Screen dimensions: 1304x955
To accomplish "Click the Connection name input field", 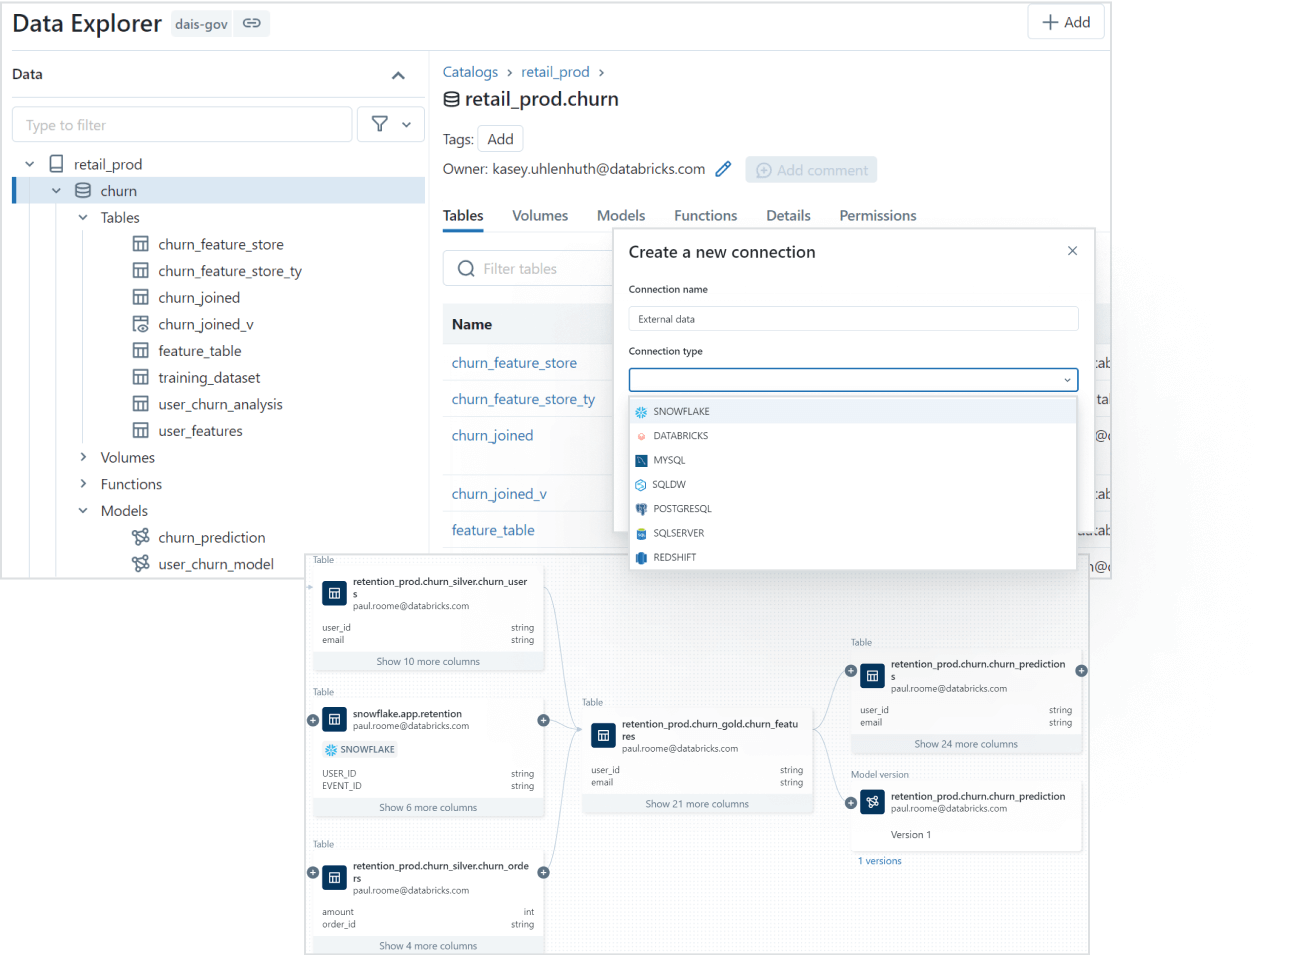I will pos(852,317).
